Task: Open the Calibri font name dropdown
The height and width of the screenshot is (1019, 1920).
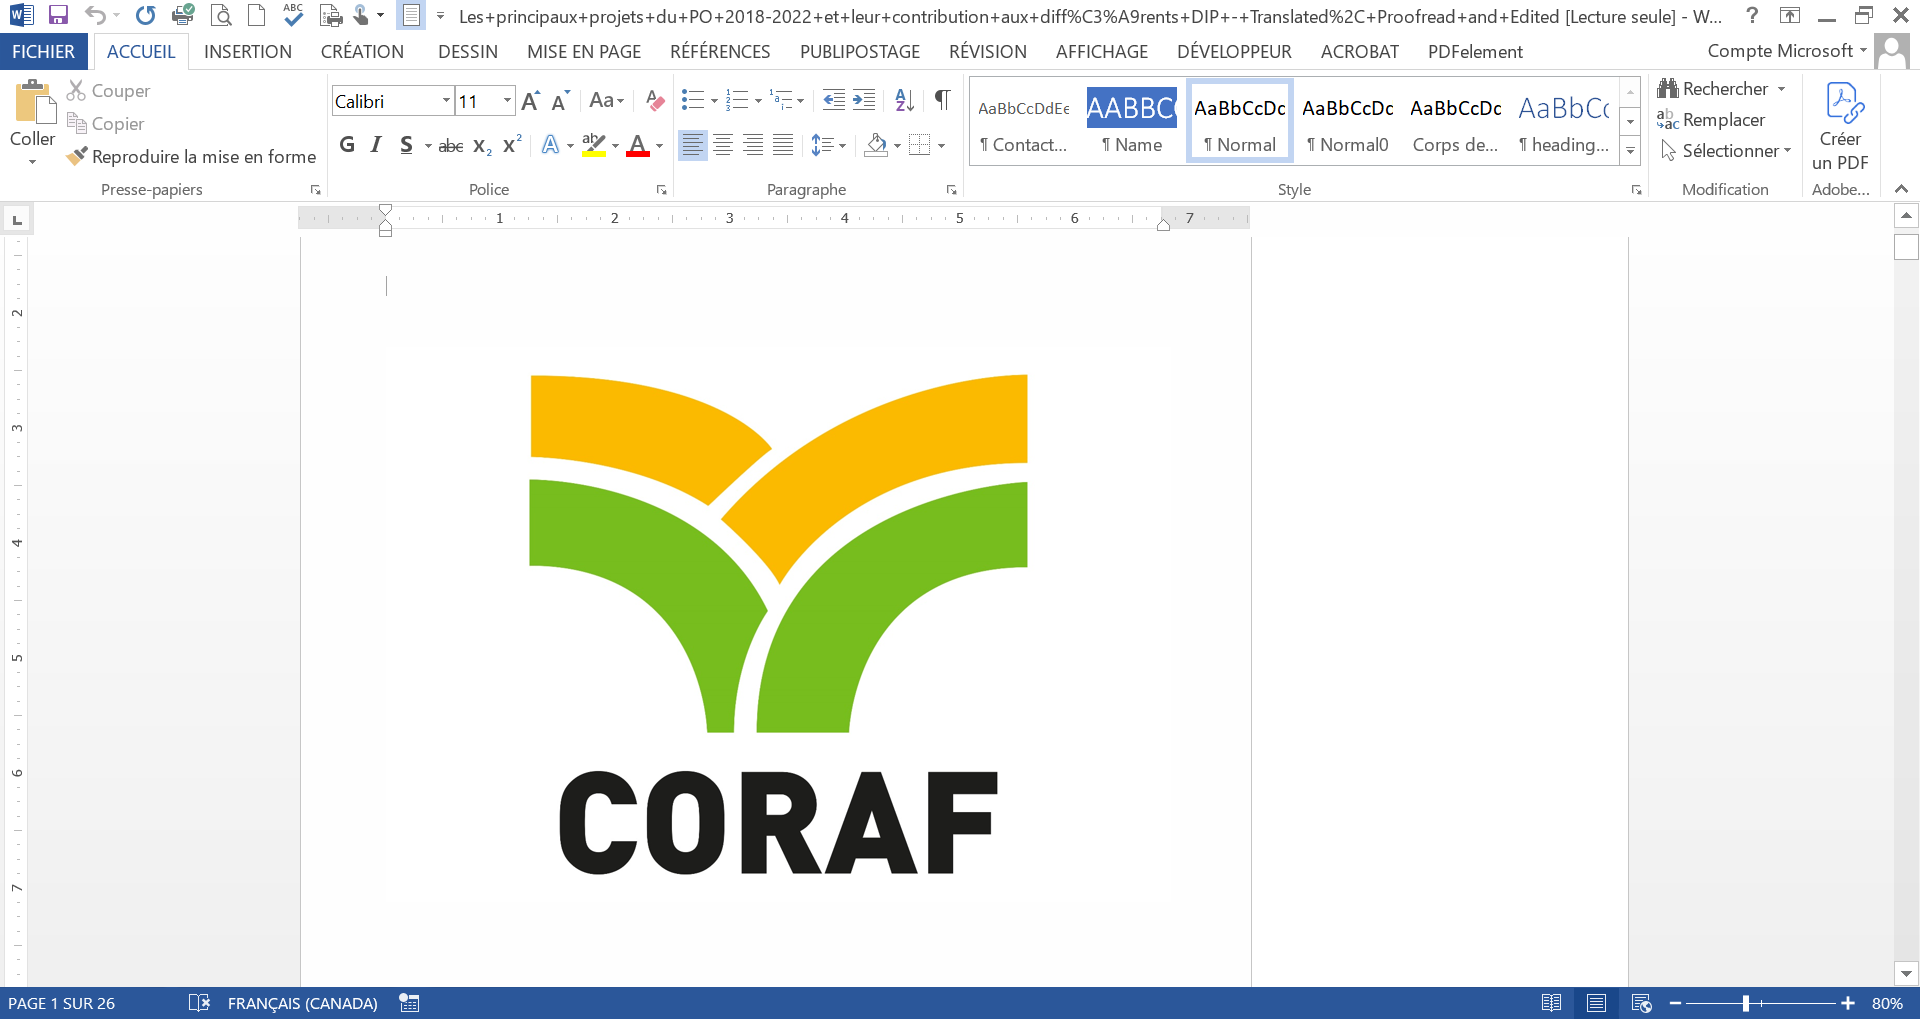Action: pos(446,101)
